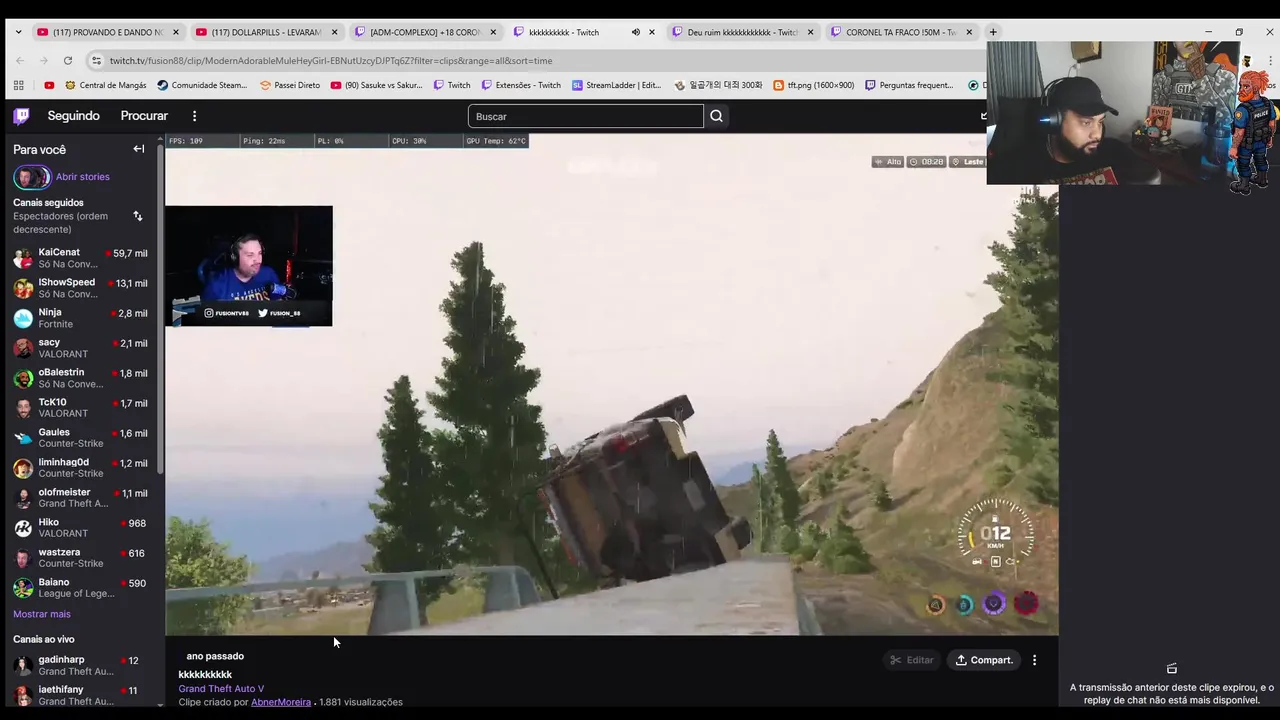Image resolution: width=1280 pixels, height=720 pixels.
Task: Open sacy channel
Action: [x=80, y=348]
